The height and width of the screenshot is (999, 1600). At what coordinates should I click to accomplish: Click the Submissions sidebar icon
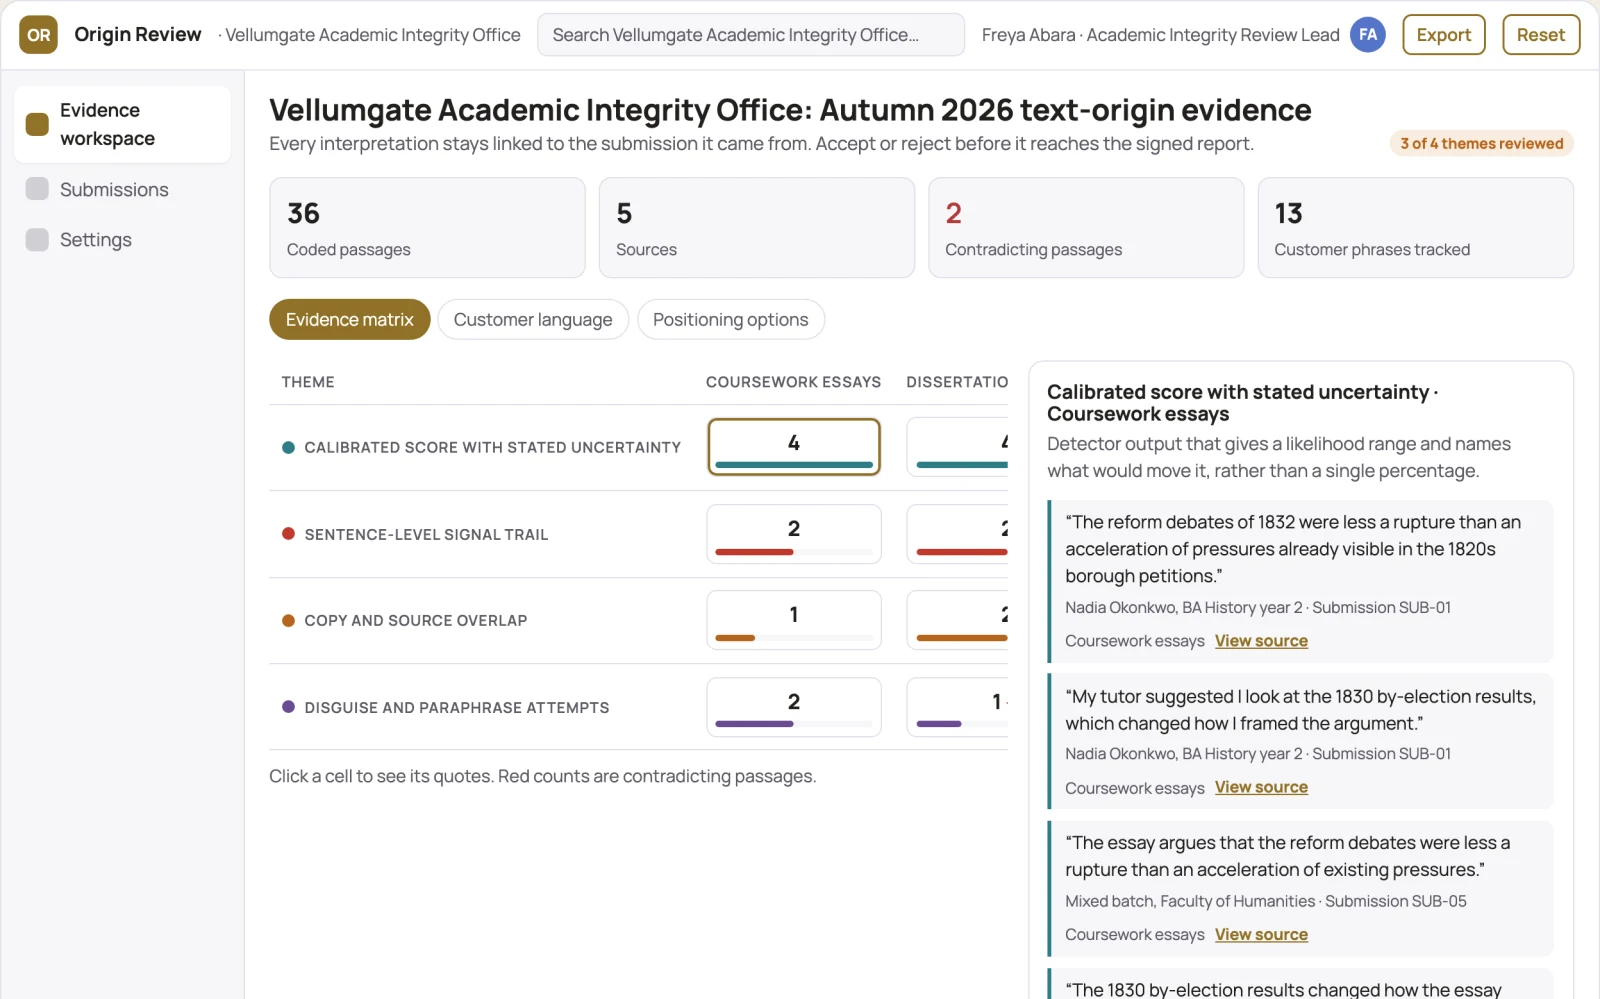[37, 189]
